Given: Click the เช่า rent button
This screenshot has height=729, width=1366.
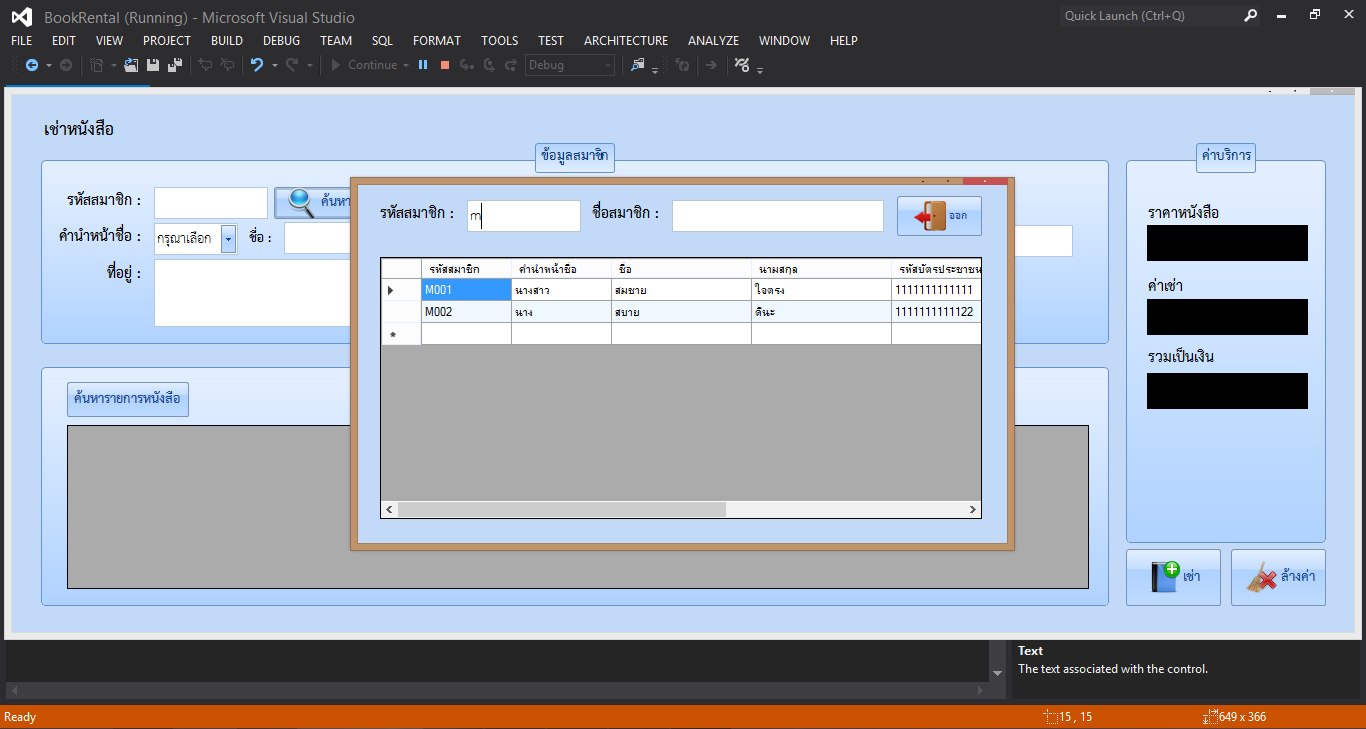Looking at the screenshot, I should [x=1173, y=577].
